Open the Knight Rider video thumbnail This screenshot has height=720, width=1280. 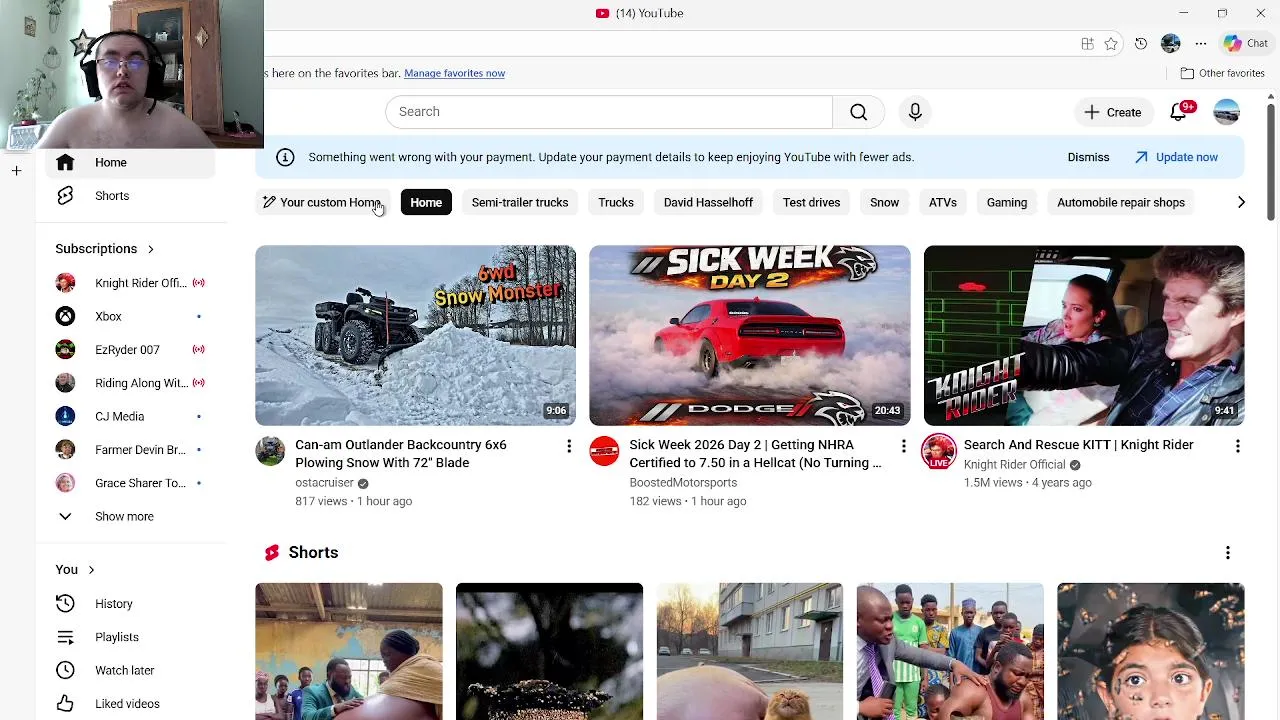[1084, 335]
